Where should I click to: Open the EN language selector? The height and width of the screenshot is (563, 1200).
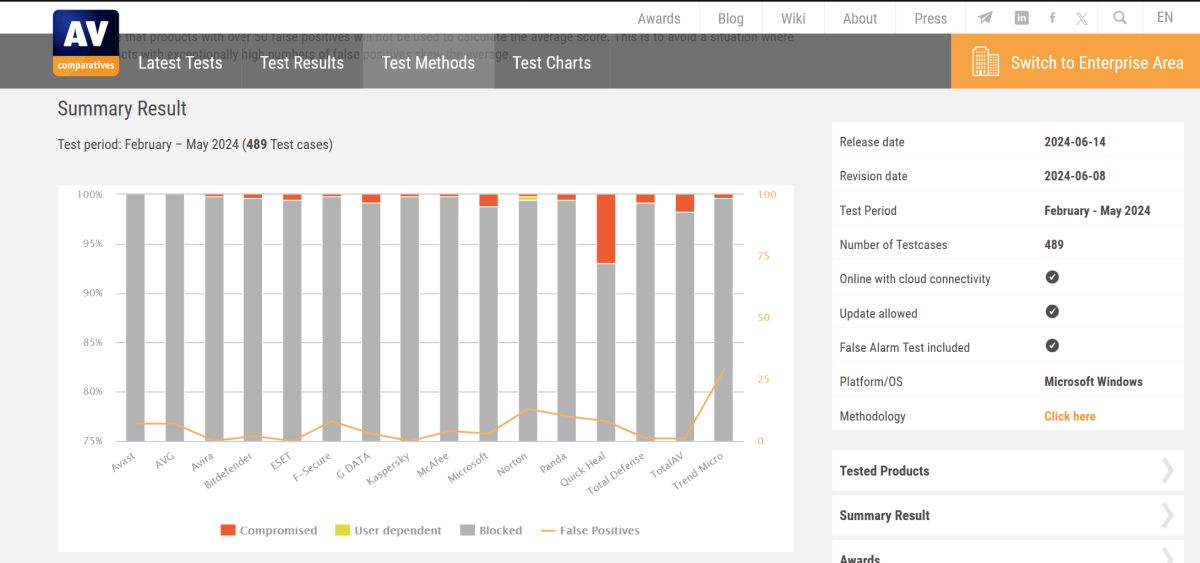click(1165, 18)
